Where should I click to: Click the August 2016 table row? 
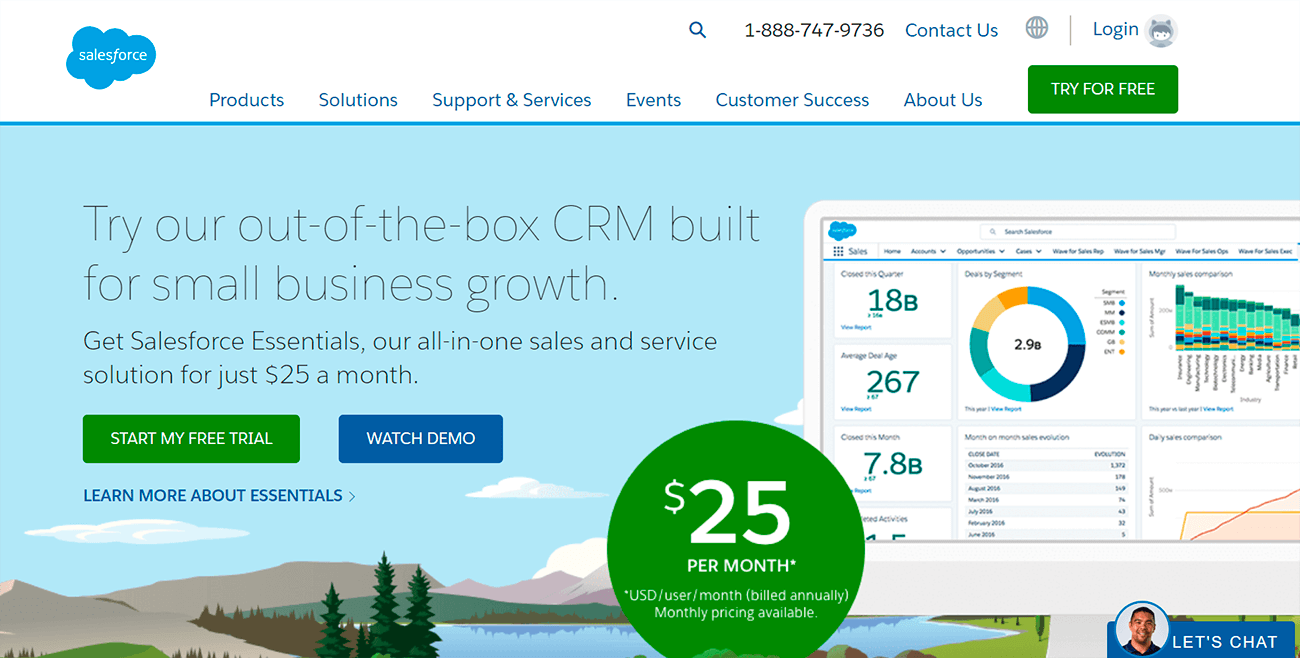pyautogui.click(x=1046, y=488)
